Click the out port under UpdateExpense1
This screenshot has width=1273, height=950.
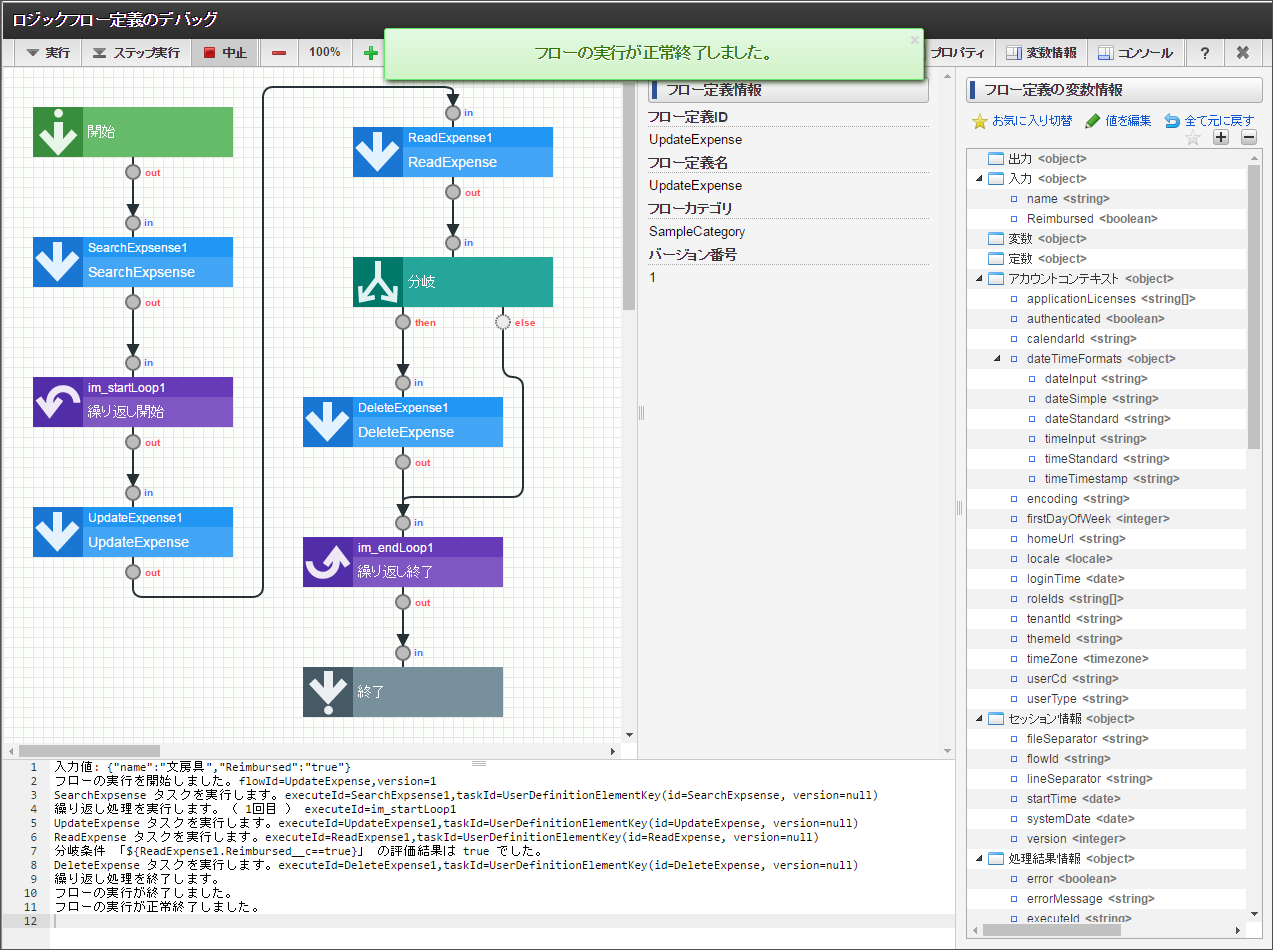coord(133,572)
